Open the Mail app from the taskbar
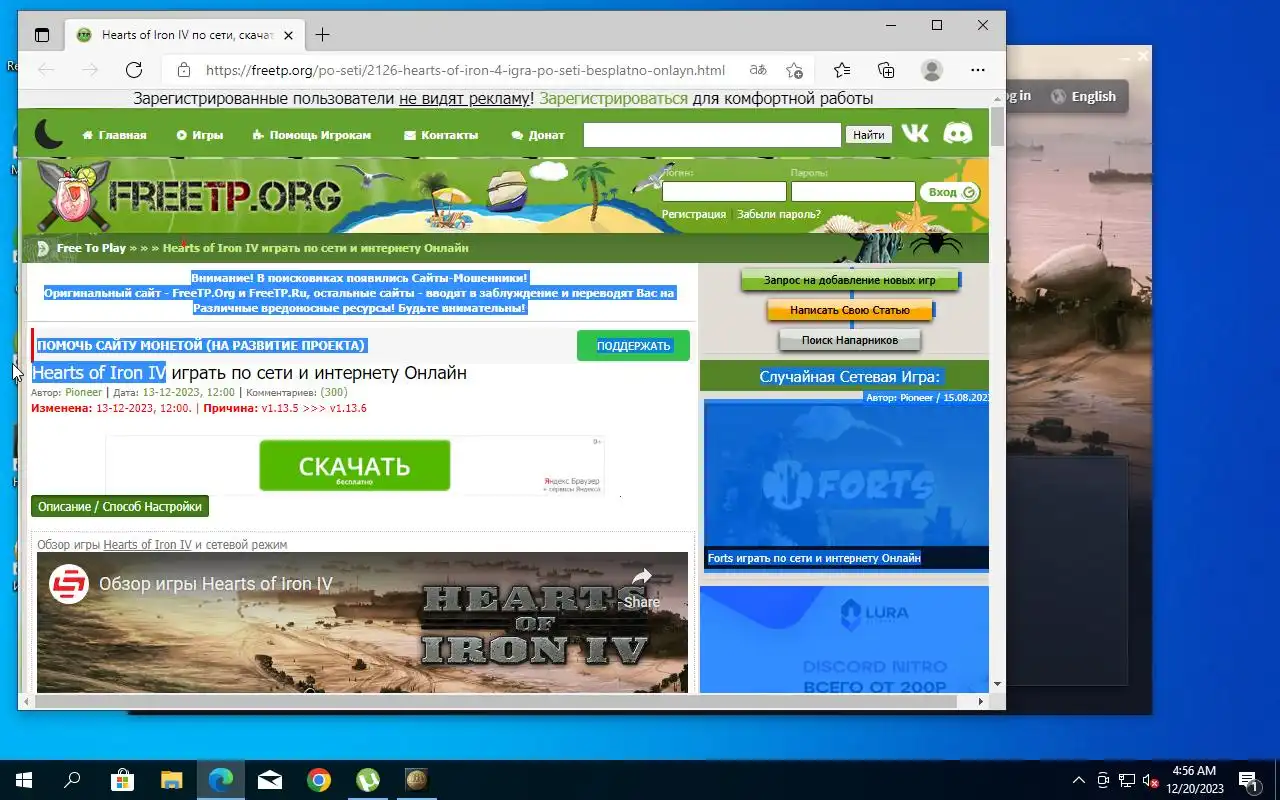 coord(269,780)
